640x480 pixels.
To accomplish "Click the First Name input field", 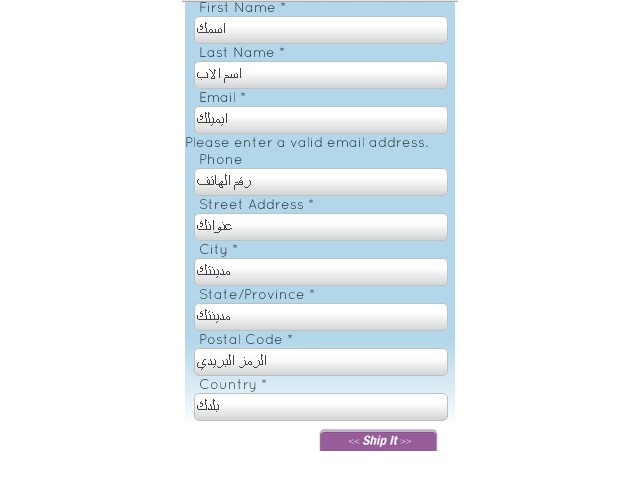I will pyautogui.click(x=321, y=30).
